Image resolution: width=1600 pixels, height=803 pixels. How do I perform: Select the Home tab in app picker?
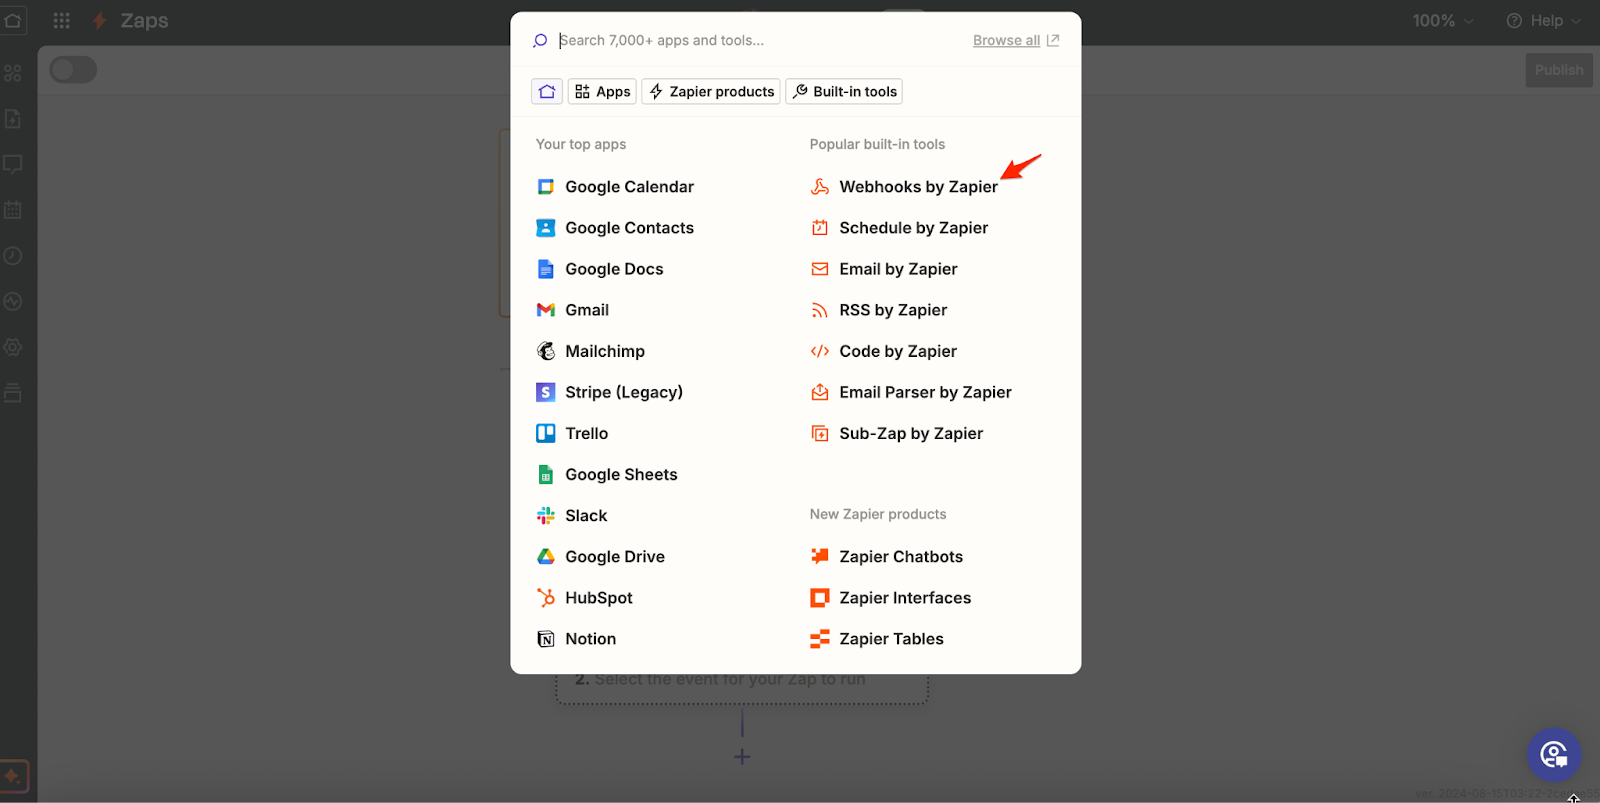click(x=547, y=91)
